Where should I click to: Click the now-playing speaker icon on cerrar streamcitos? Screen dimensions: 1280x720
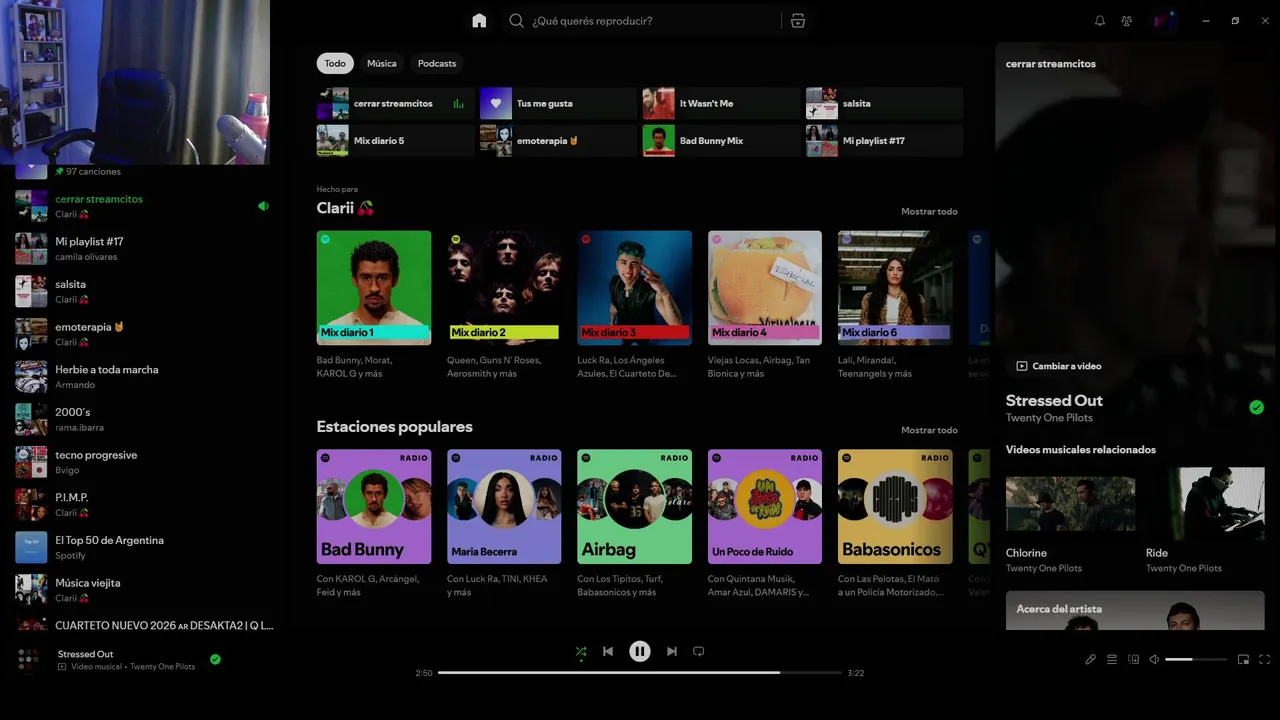pyautogui.click(x=263, y=206)
